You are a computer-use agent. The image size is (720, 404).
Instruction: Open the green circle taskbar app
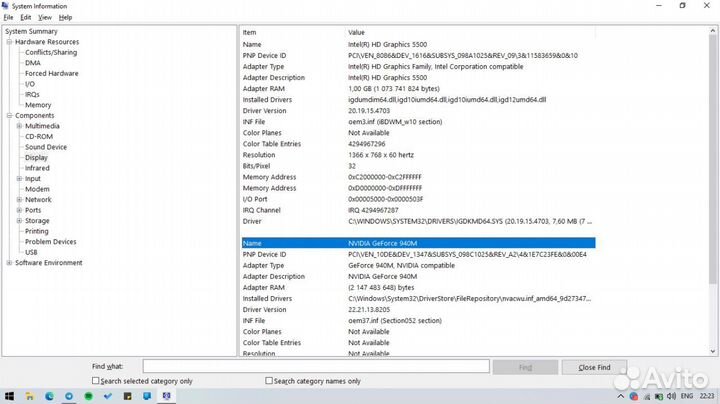[x=89, y=396]
